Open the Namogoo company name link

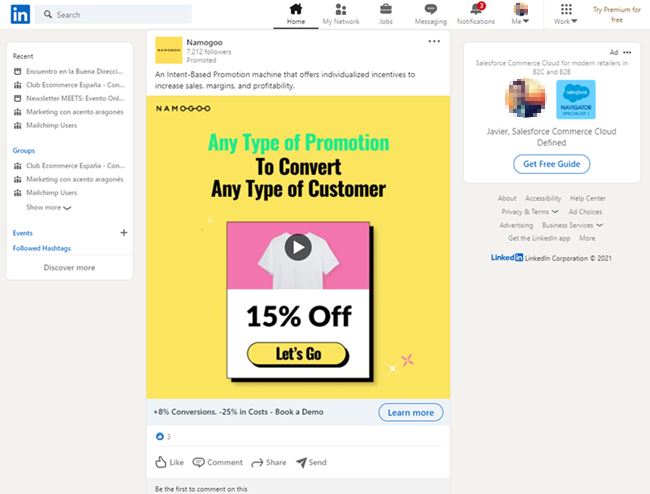click(204, 42)
